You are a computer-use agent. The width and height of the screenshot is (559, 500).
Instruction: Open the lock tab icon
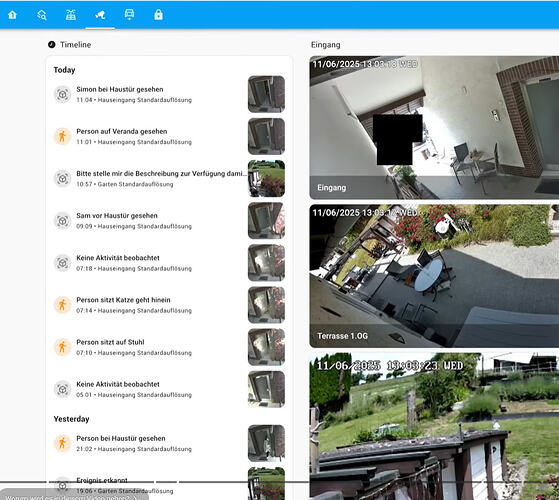[x=159, y=15]
